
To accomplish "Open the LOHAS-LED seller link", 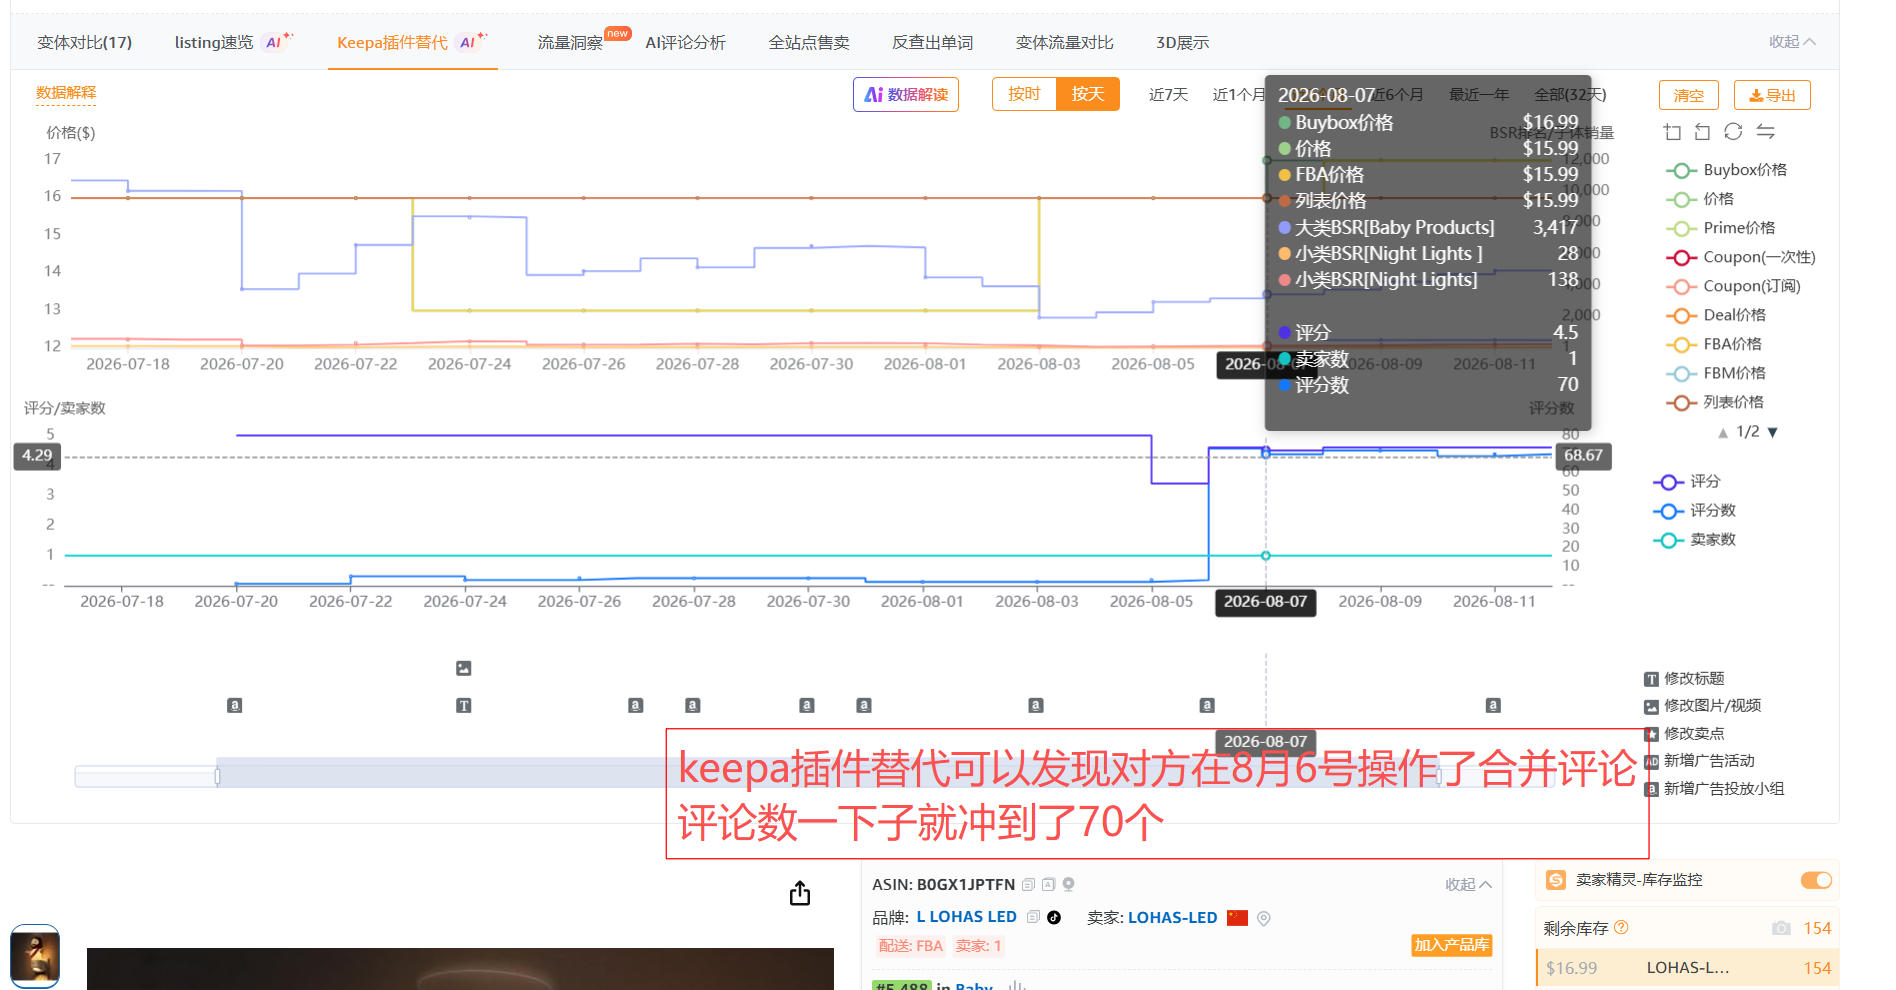I will point(1172,917).
